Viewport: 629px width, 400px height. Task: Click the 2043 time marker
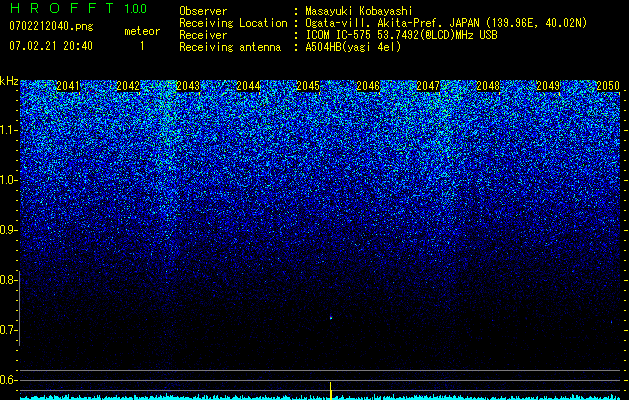click(x=188, y=86)
